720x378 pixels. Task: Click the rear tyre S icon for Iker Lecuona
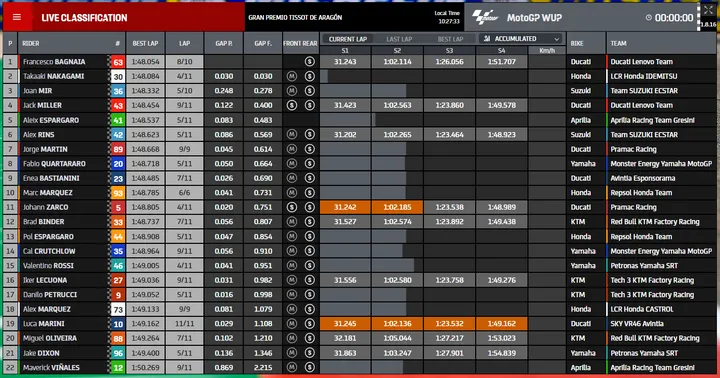pos(309,280)
